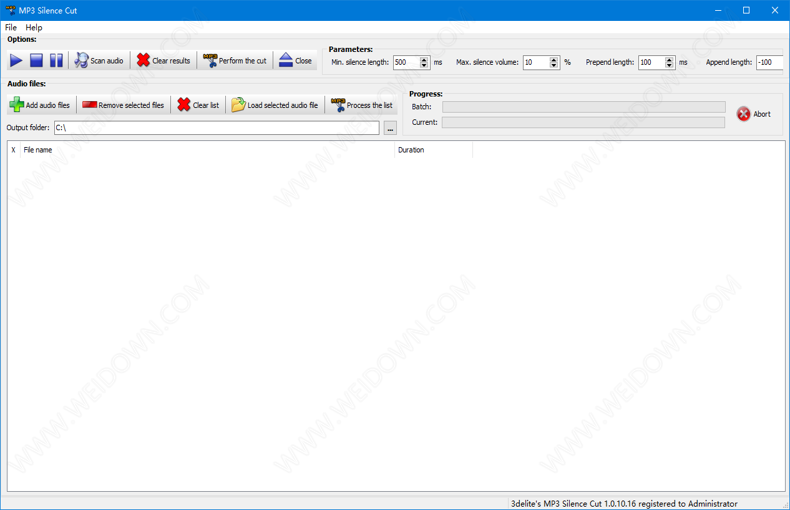Click the MP3 Silence Cut title bar icon
Viewport: 790px width, 510px height.
coord(10,10)
